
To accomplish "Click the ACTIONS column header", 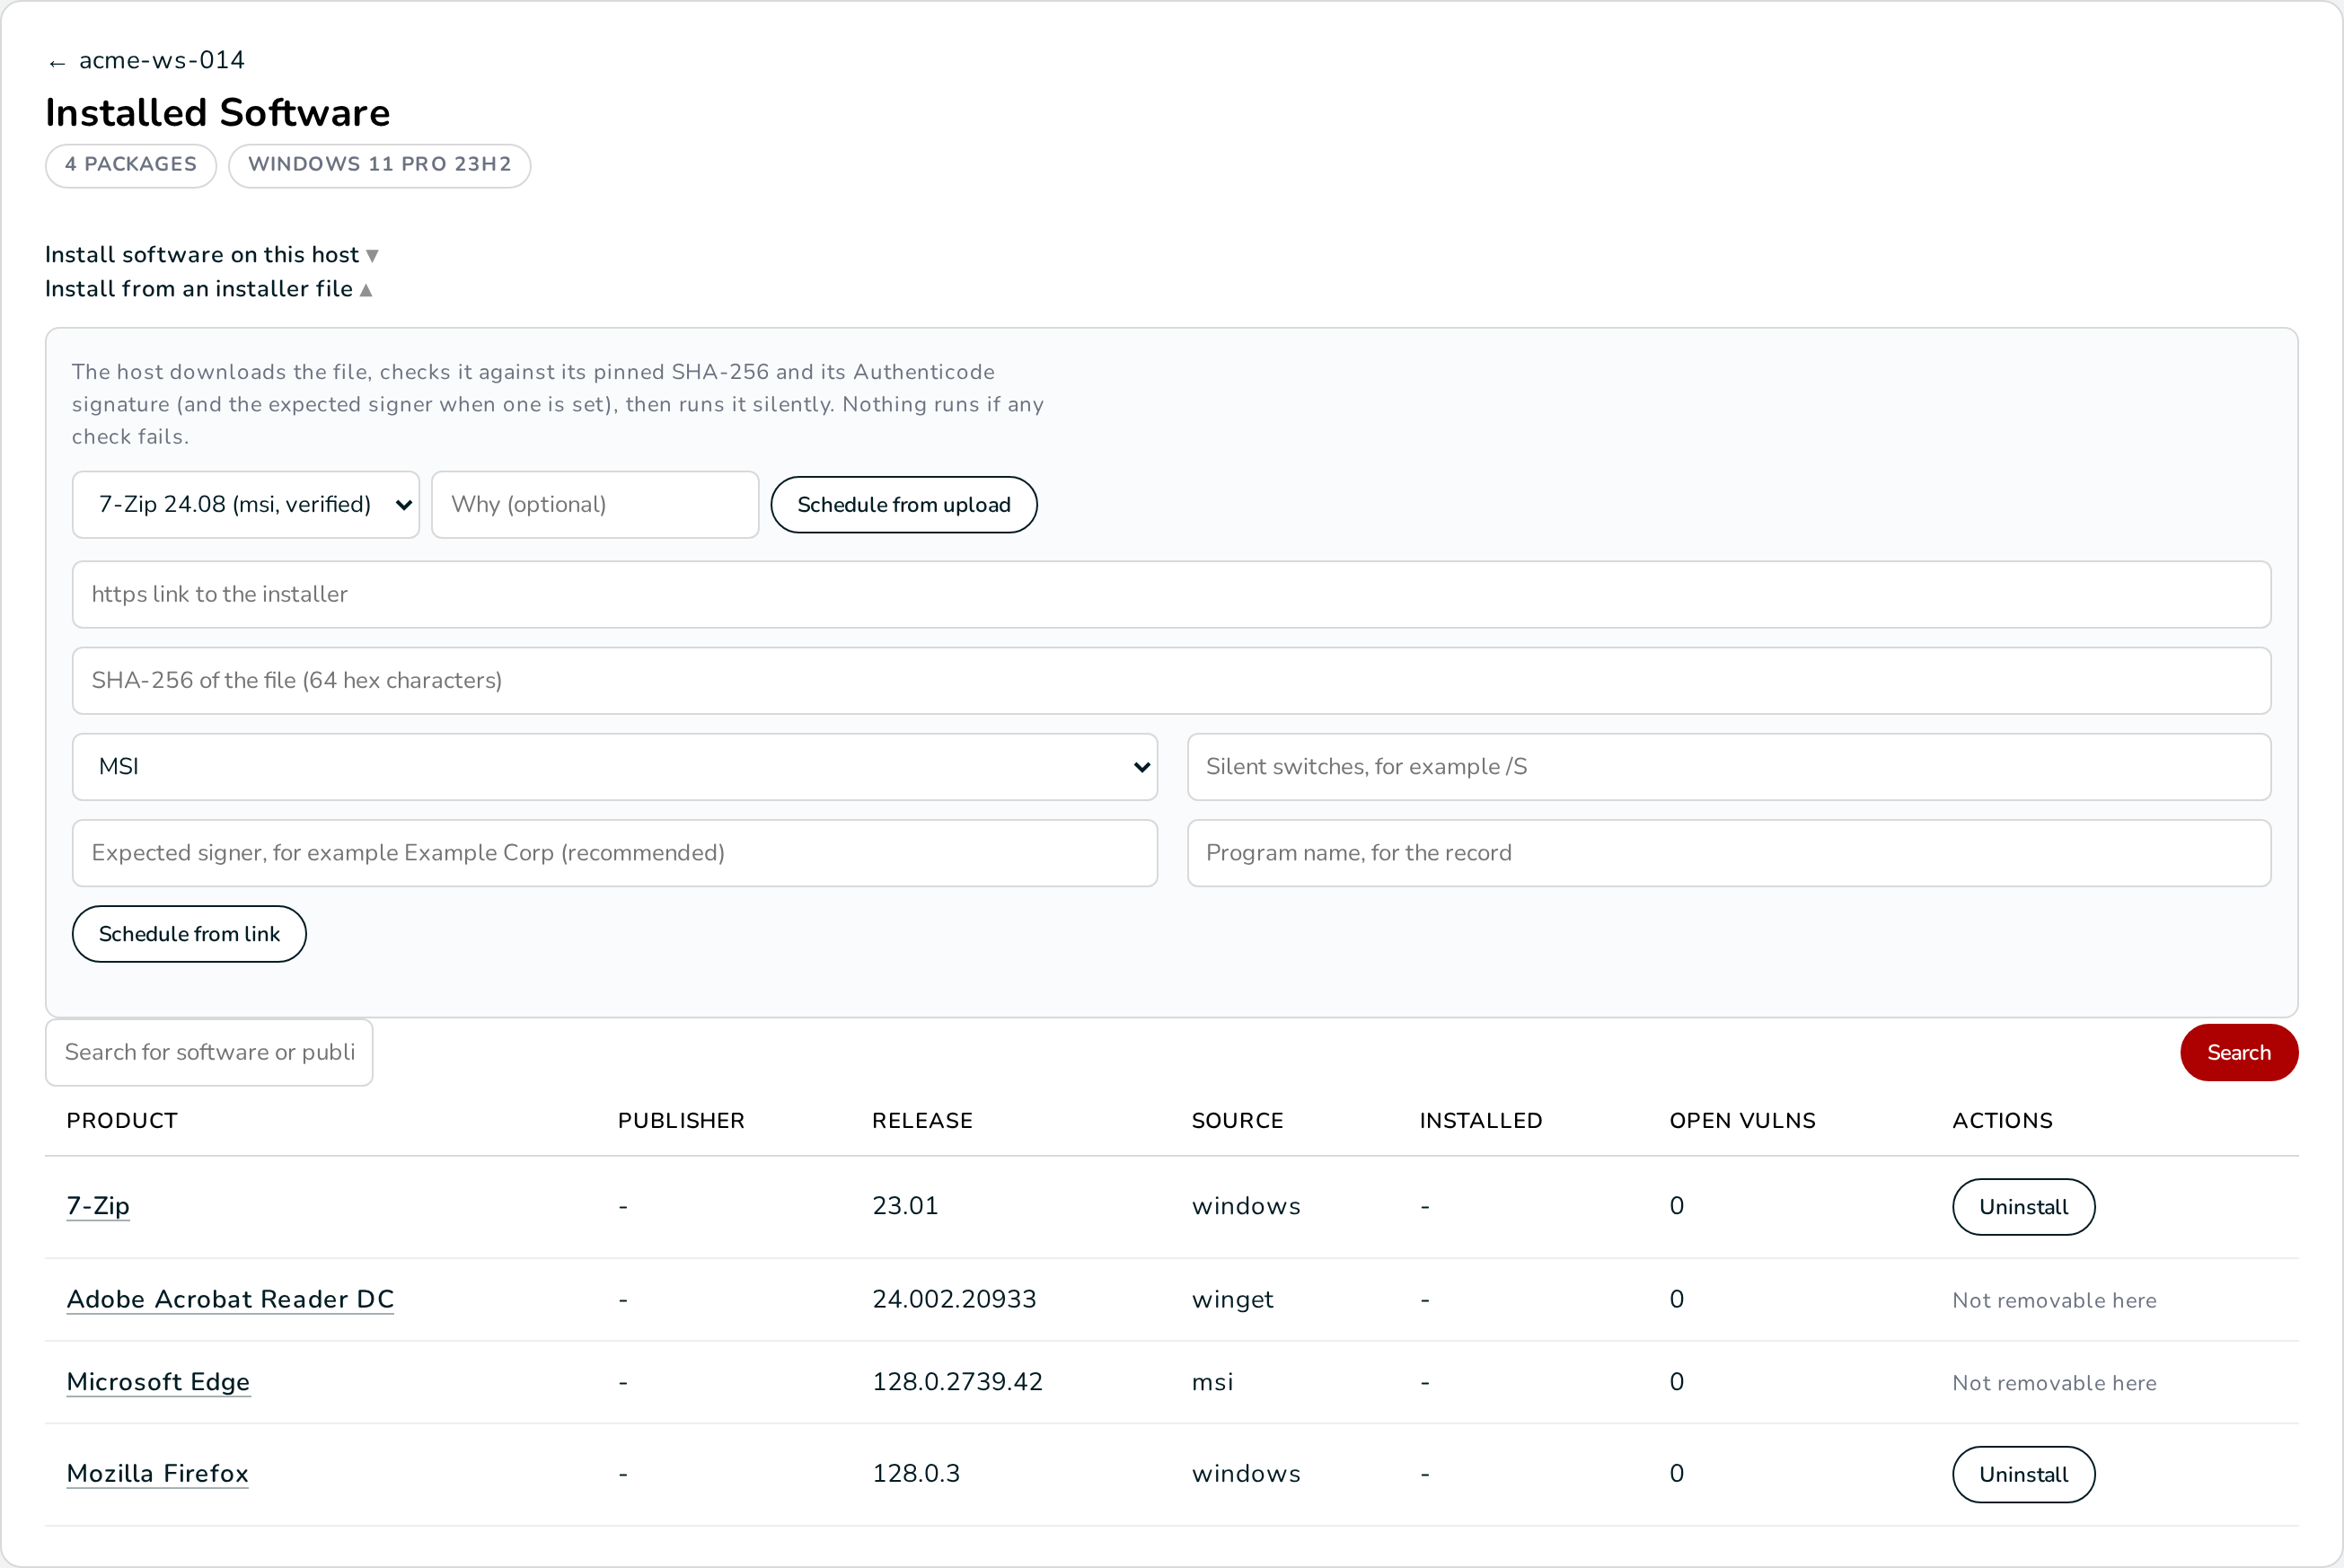I will (x=2003, y=1121).
